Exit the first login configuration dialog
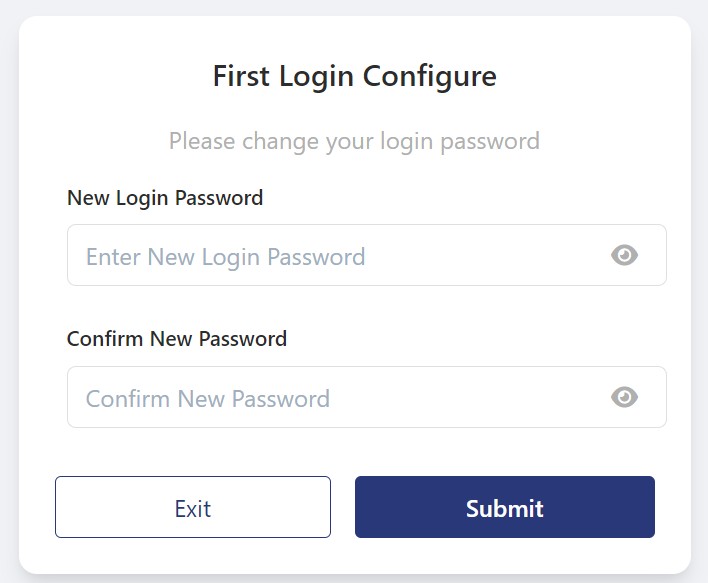708x583 pixels. 192,508
